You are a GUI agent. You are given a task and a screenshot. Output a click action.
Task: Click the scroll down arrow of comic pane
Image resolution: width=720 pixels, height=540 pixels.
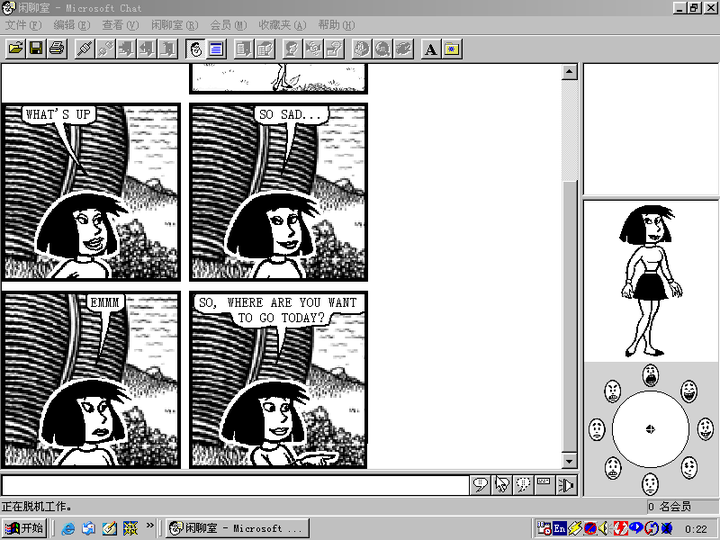[569, 461]
